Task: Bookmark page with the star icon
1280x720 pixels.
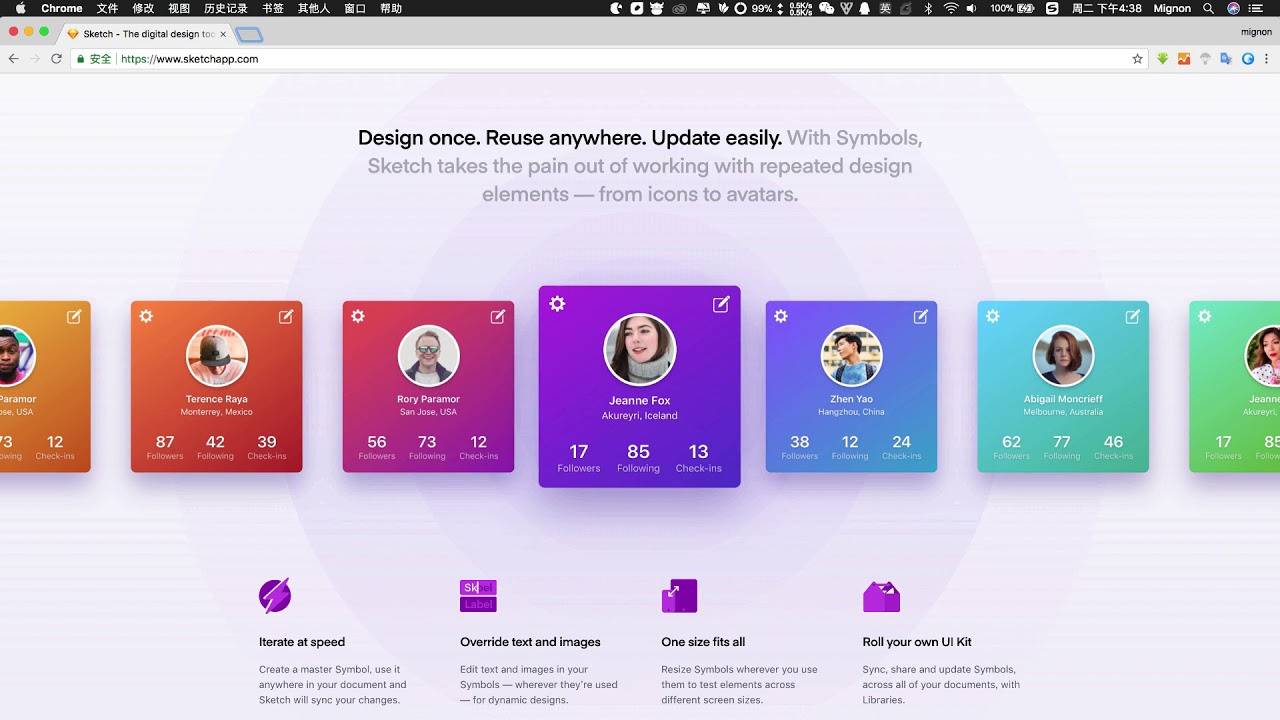Action: (x=1137, y=59)
